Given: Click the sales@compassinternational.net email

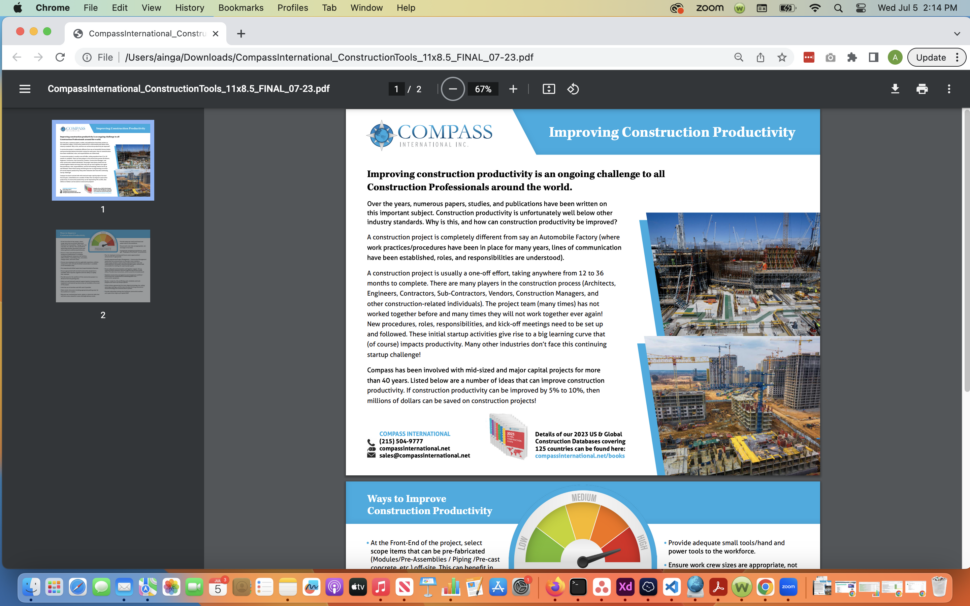Looking at the screenshot, I should tap(424, 456).
